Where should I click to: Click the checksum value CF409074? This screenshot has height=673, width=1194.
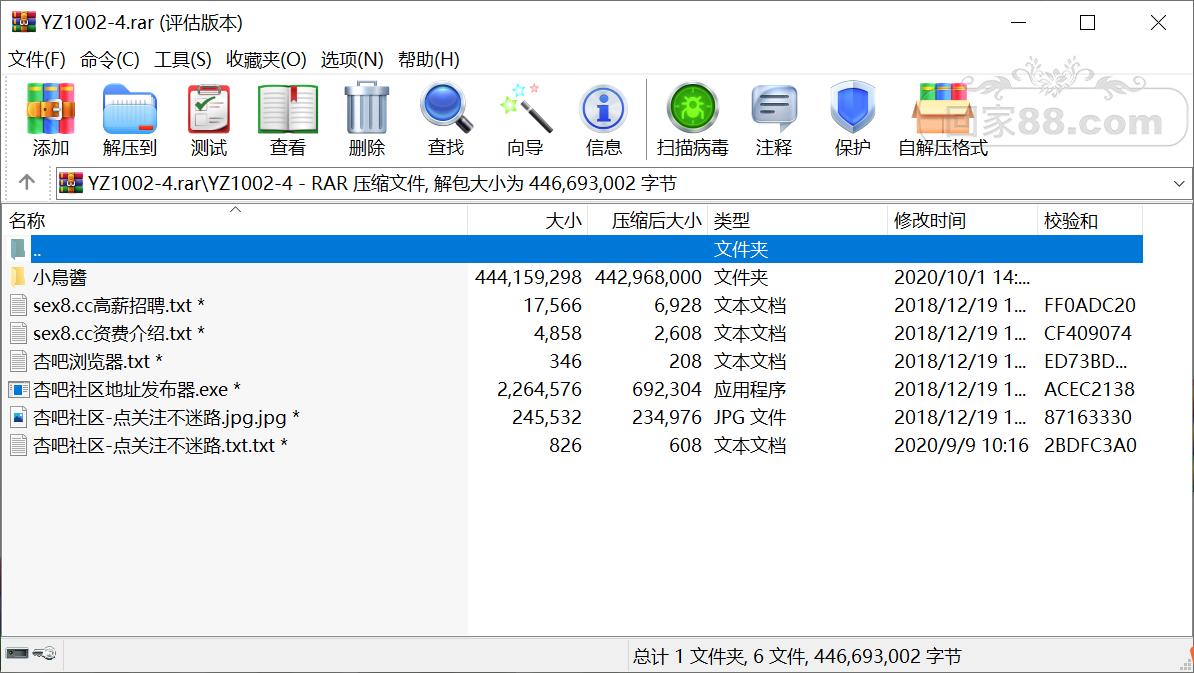1087,333
